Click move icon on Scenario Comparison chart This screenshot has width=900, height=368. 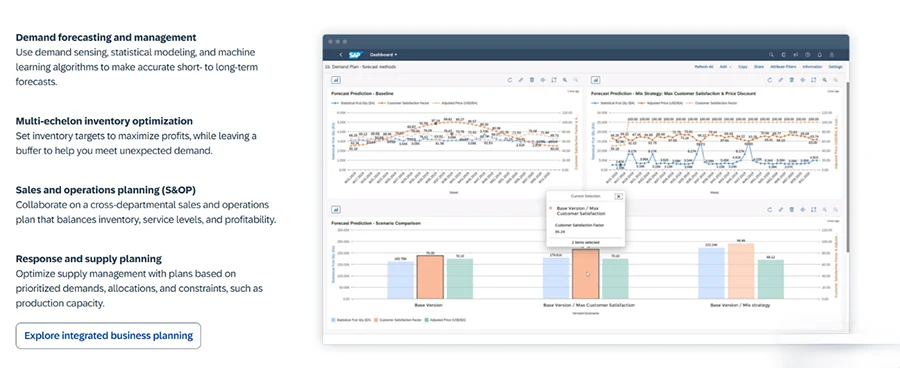point(802,210)
